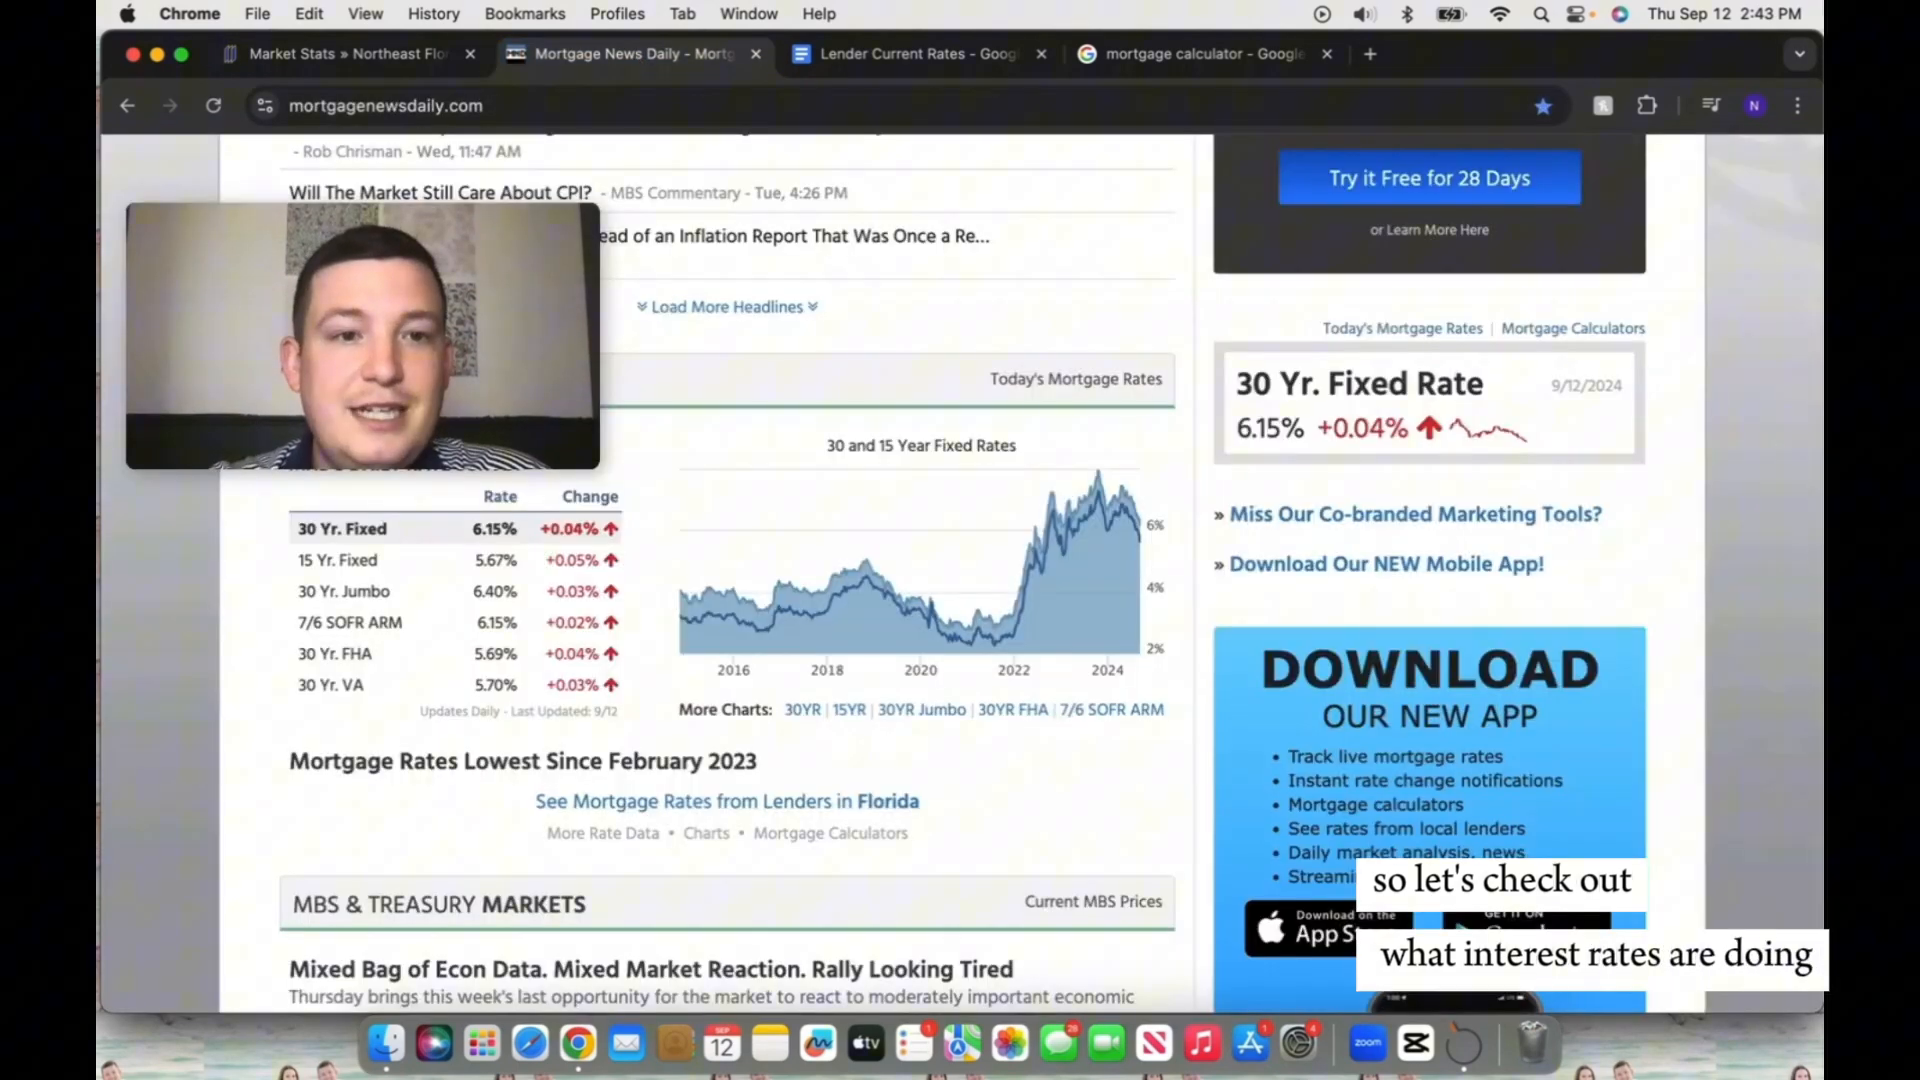Viewport: 1920px width, 1080px height.
Task: Open the 30YR Jumbo chart link
Action: coord(922,710)
